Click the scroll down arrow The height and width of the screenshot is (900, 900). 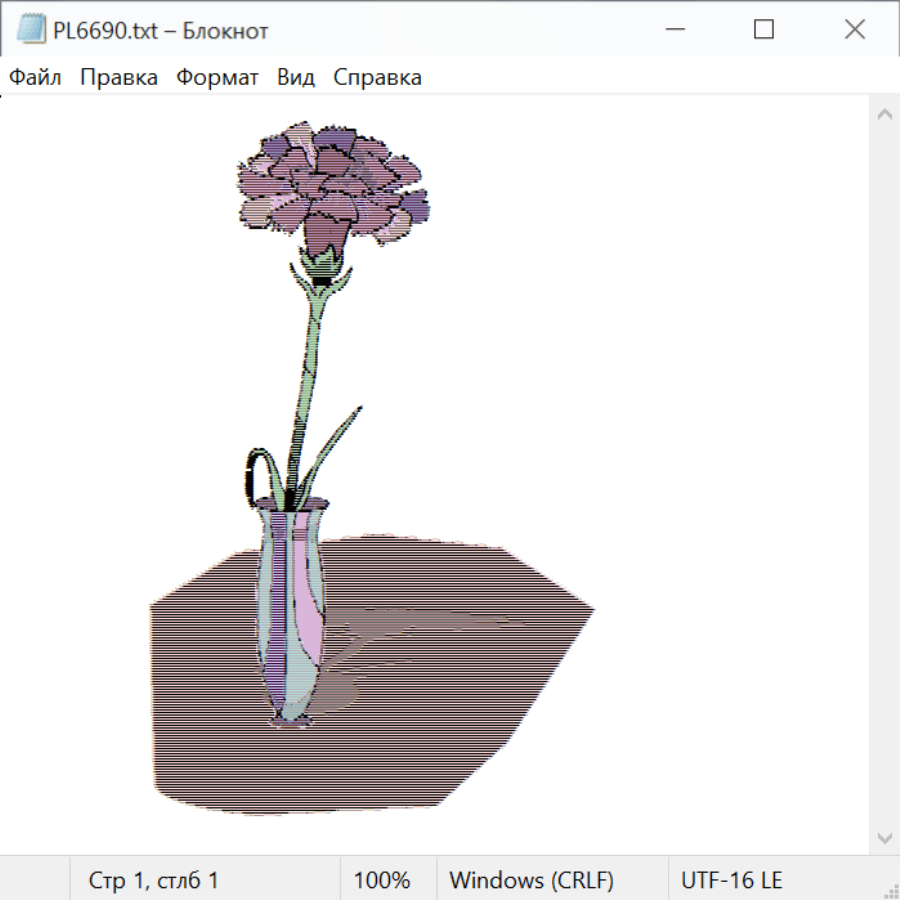point(884,837)
